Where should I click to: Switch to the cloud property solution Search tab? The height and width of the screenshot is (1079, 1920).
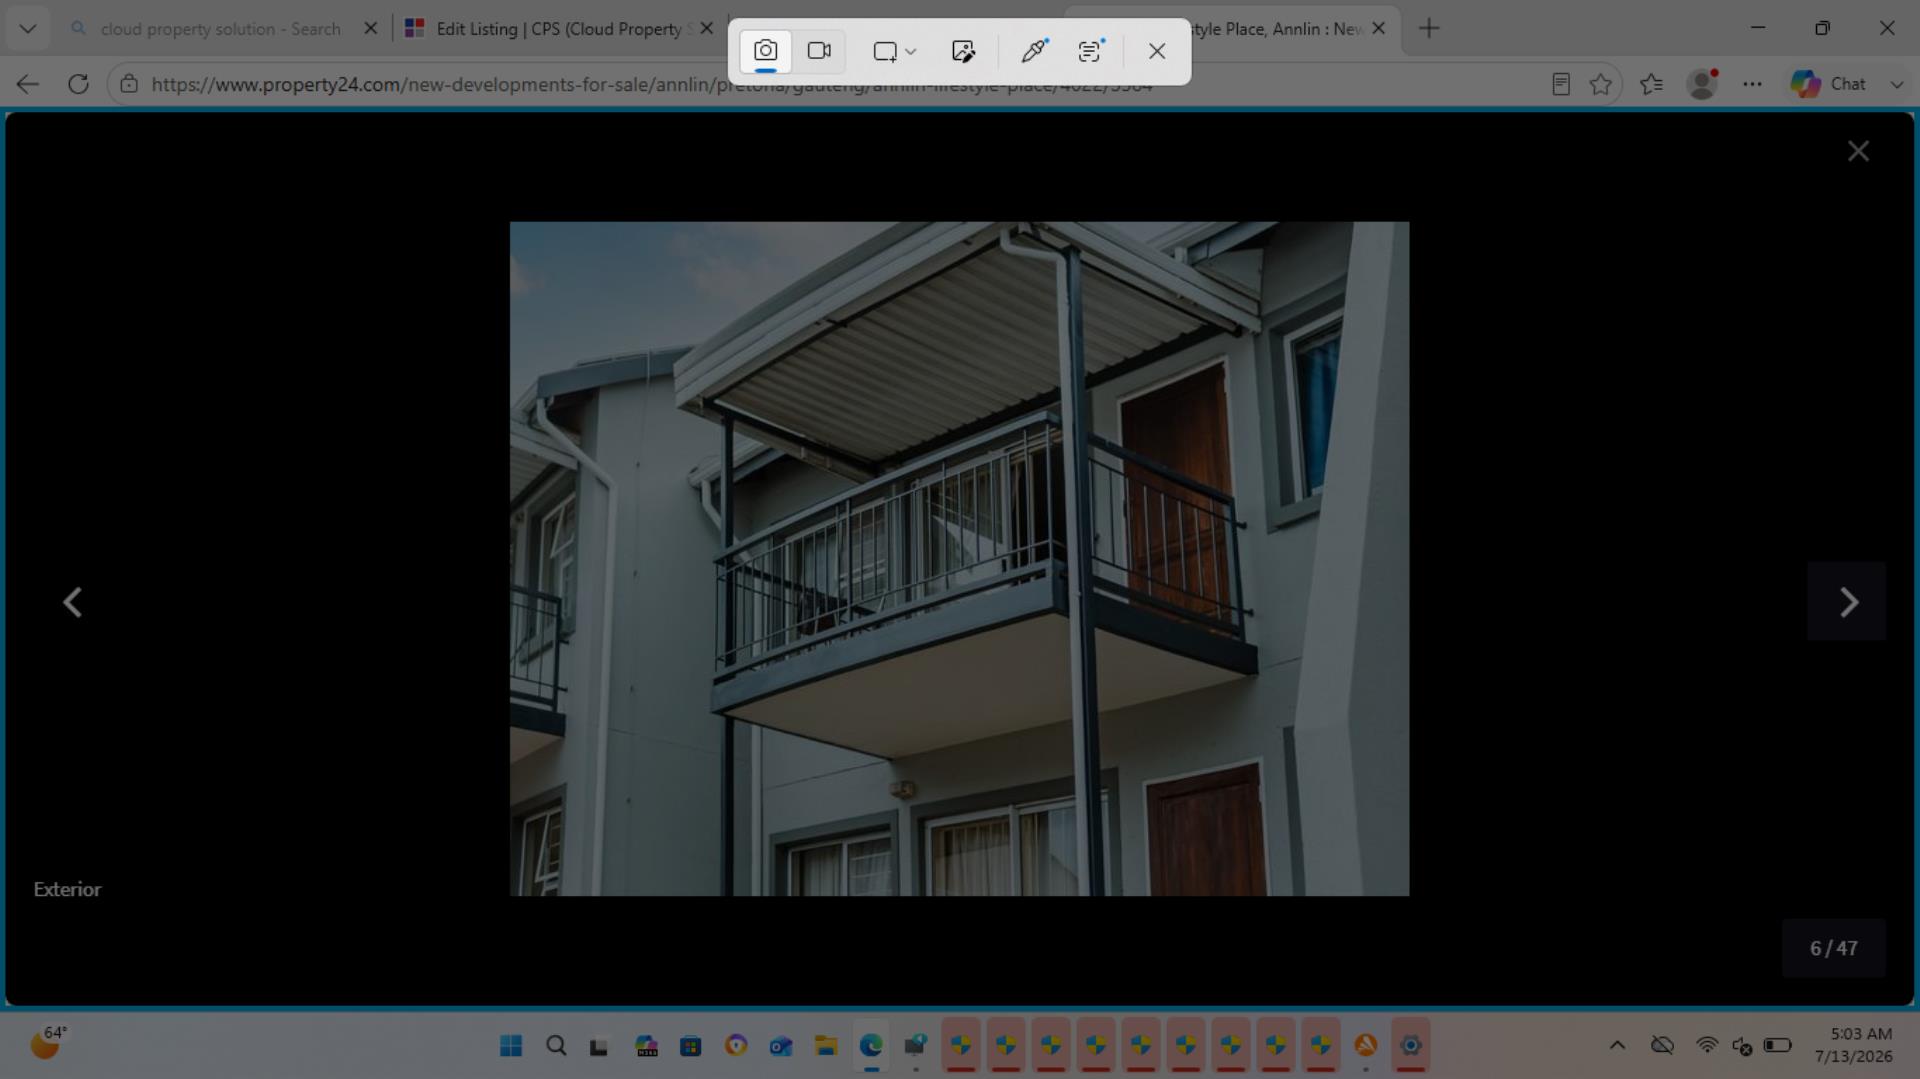point(220,29)
